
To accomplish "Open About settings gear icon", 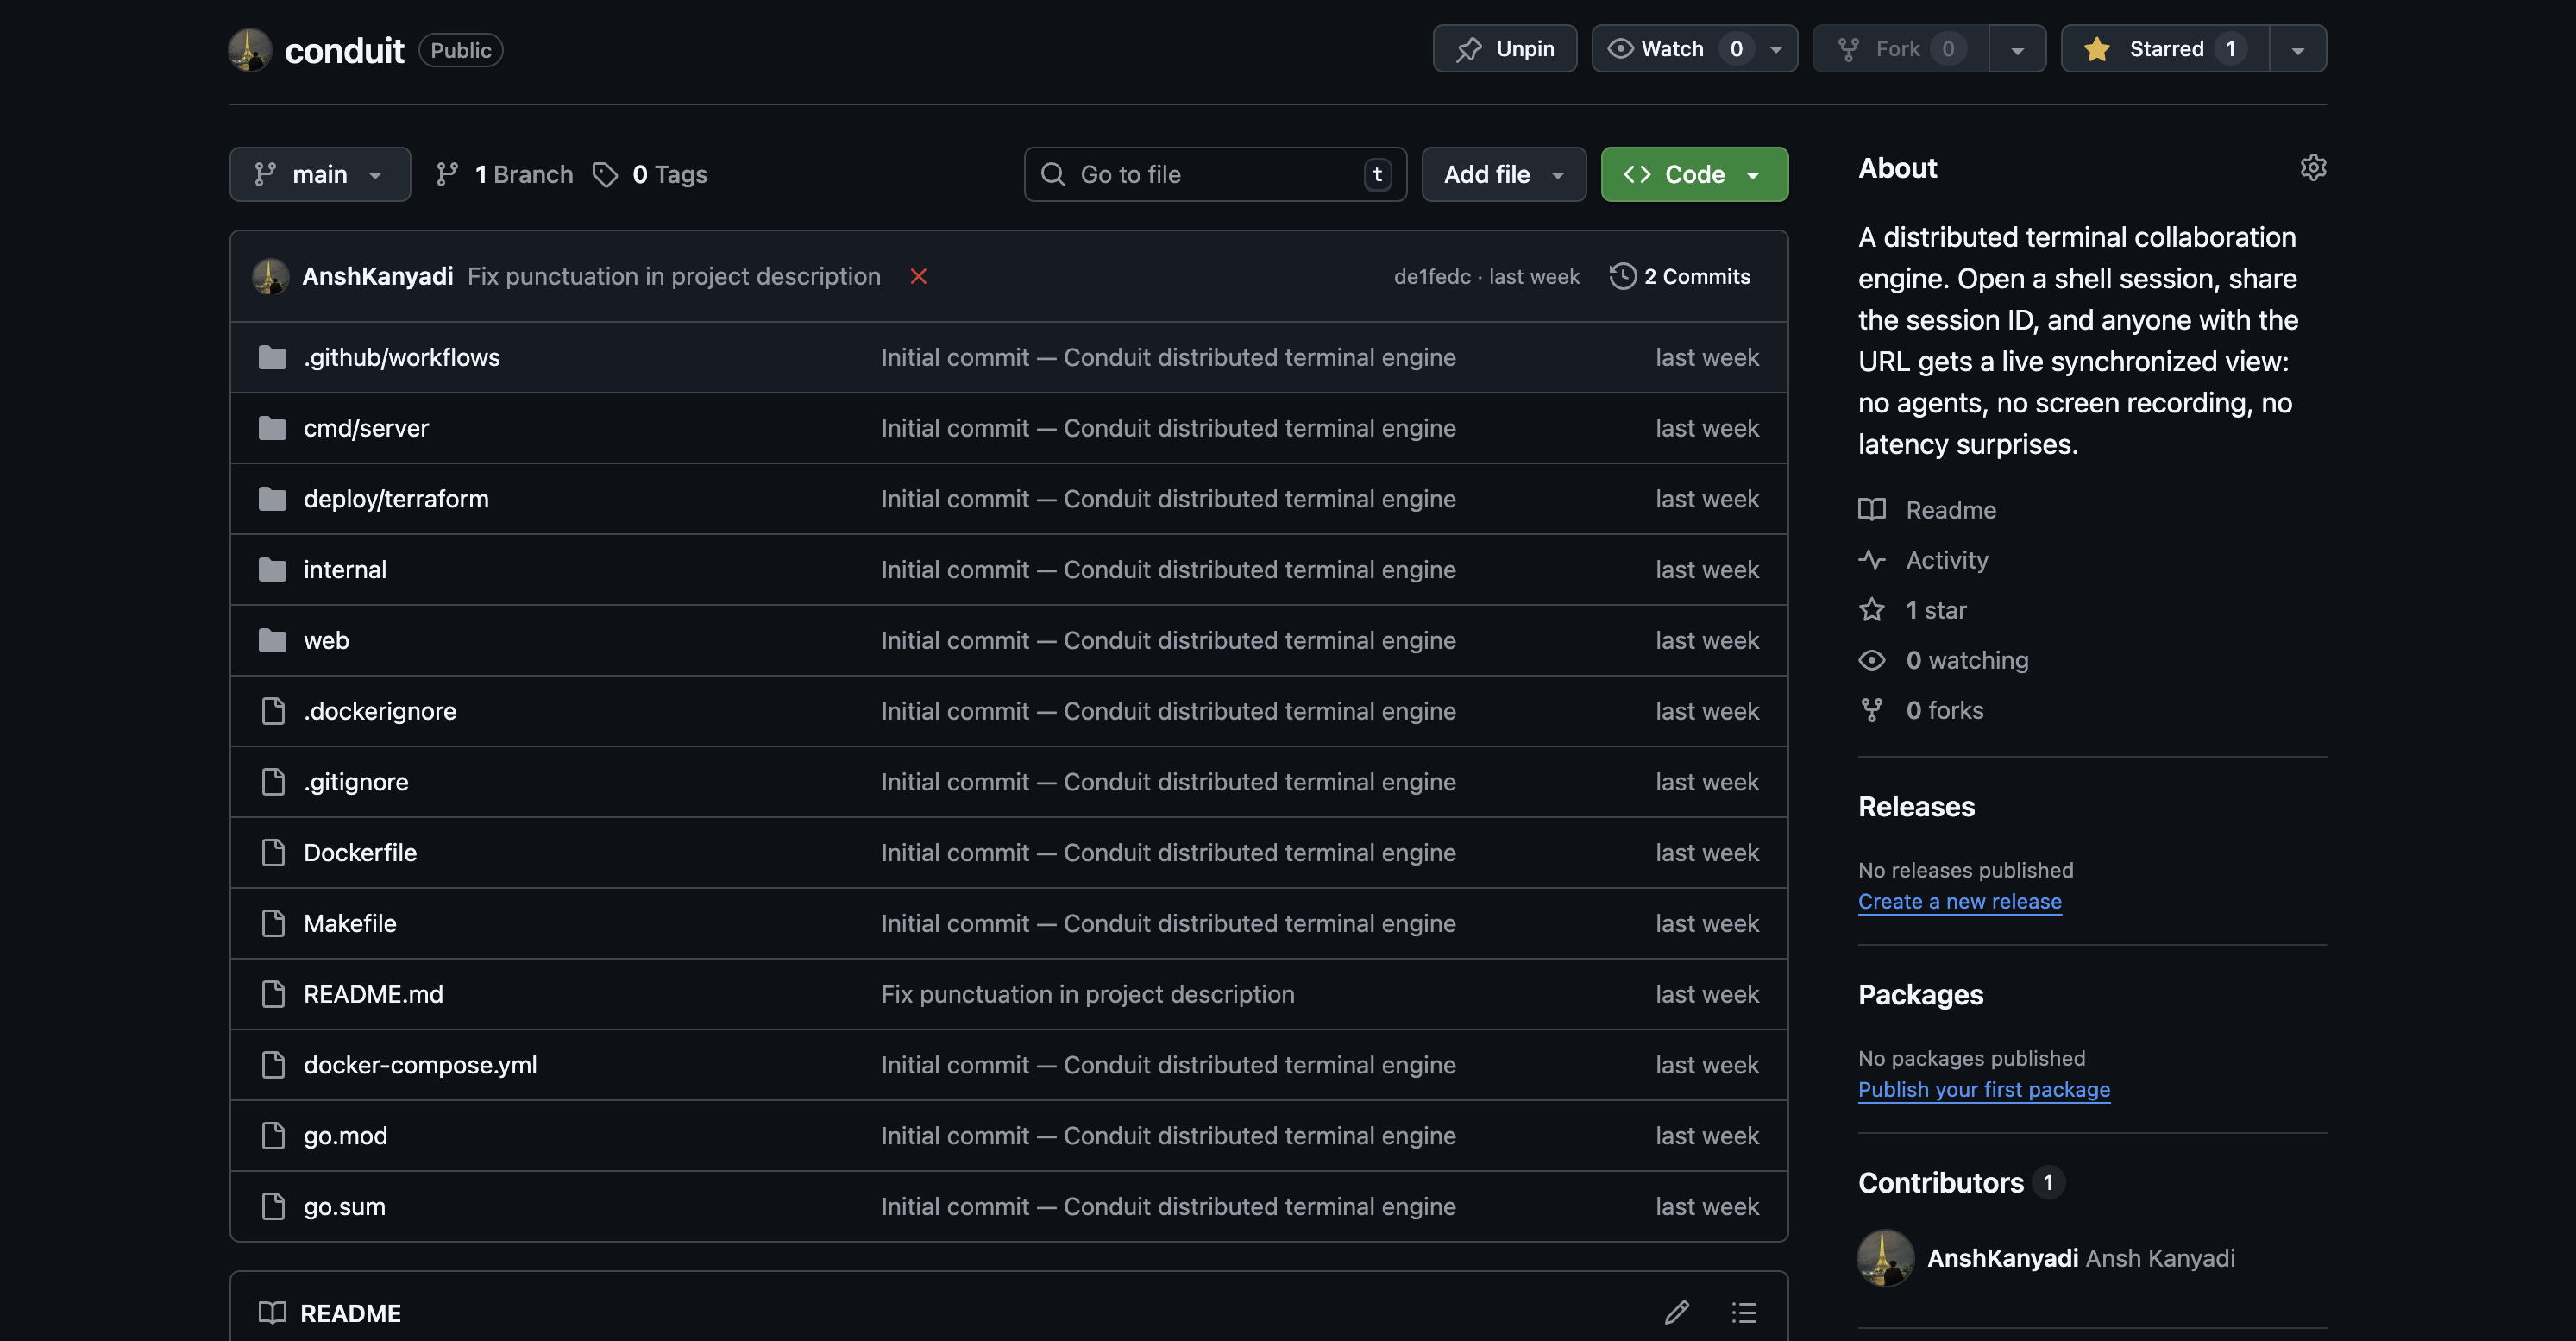I will [x=2312, y=167].
